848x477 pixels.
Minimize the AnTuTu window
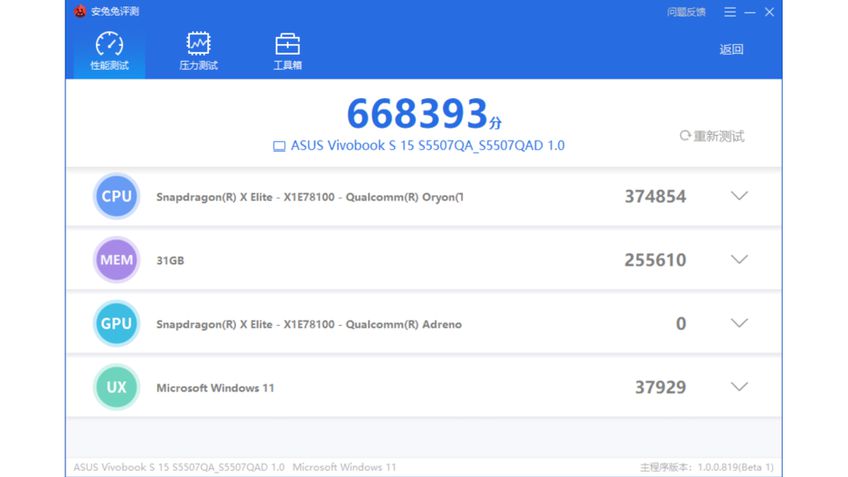(x=750, y=12)
